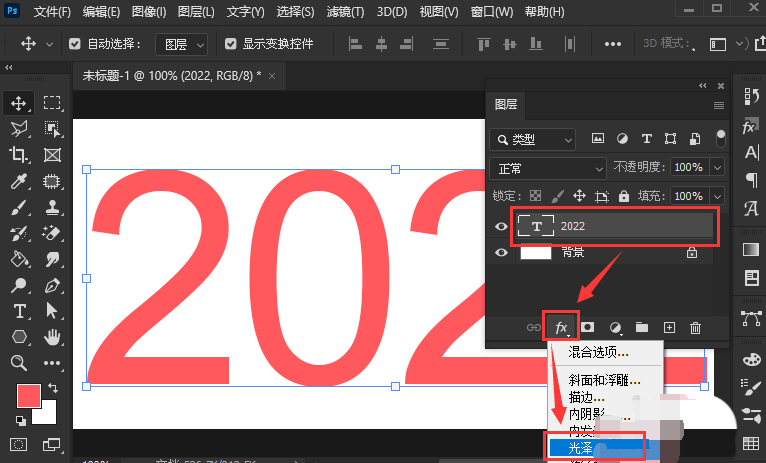This screenshot has width=766, height=463.
Task: Select the Hand tool
Action: pyautogui.click(x=52, y=337)
